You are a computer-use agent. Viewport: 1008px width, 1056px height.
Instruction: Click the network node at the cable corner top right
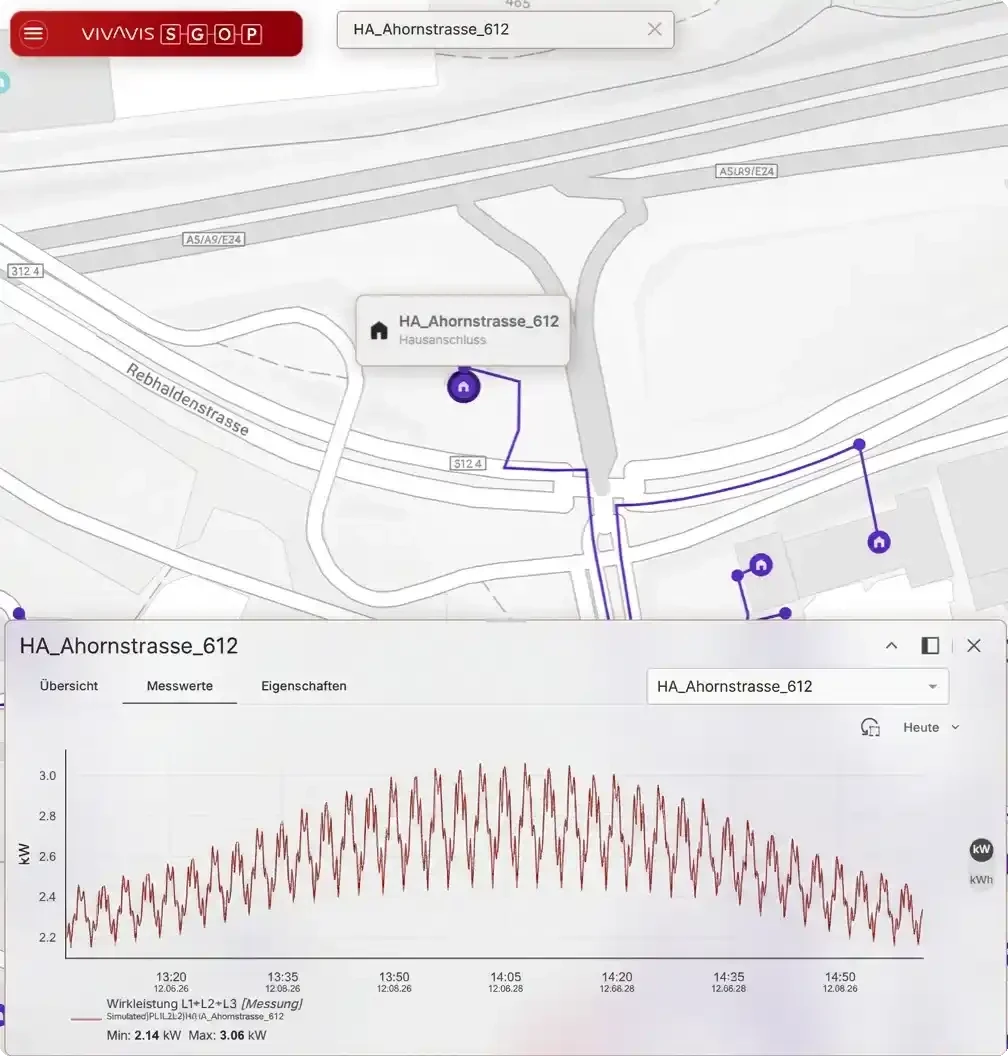[x=859, y=444]
